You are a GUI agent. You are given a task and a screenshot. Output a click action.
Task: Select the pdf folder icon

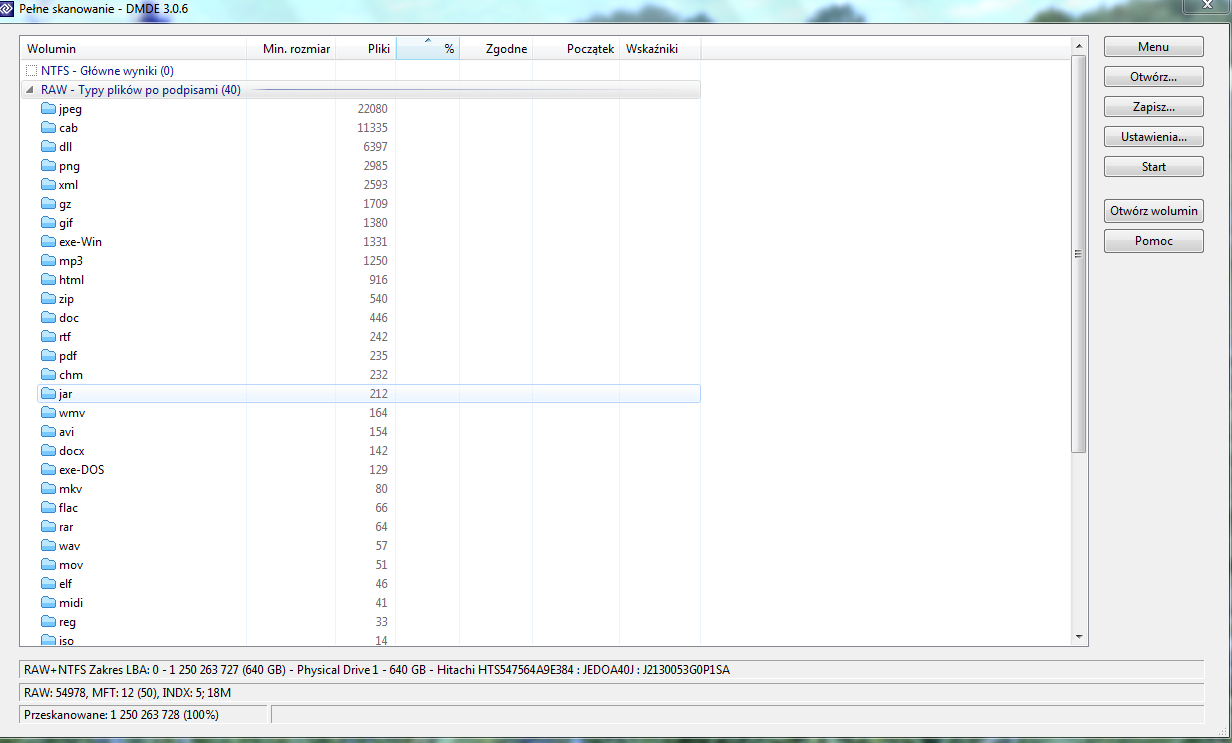click(x=48, y=356)
